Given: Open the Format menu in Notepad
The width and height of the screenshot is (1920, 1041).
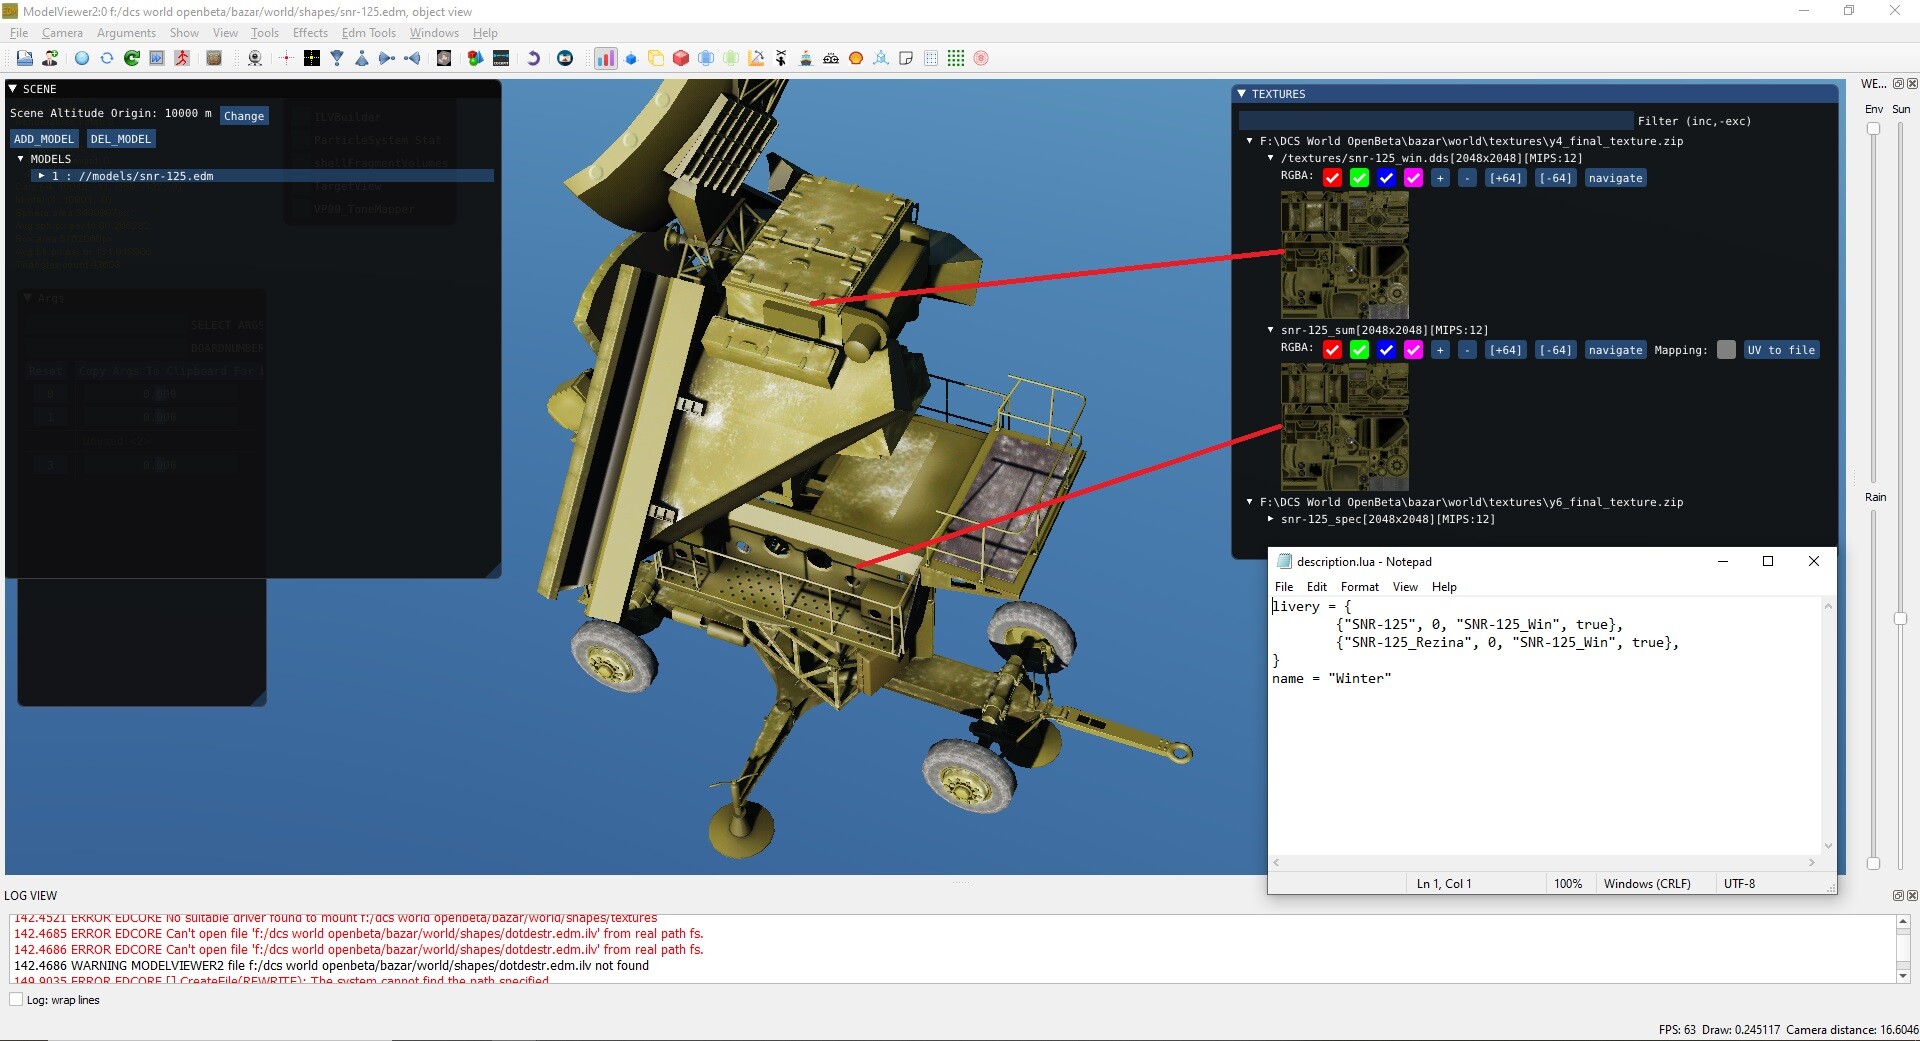Looking at the screenshot, I should pos(1359,587).
